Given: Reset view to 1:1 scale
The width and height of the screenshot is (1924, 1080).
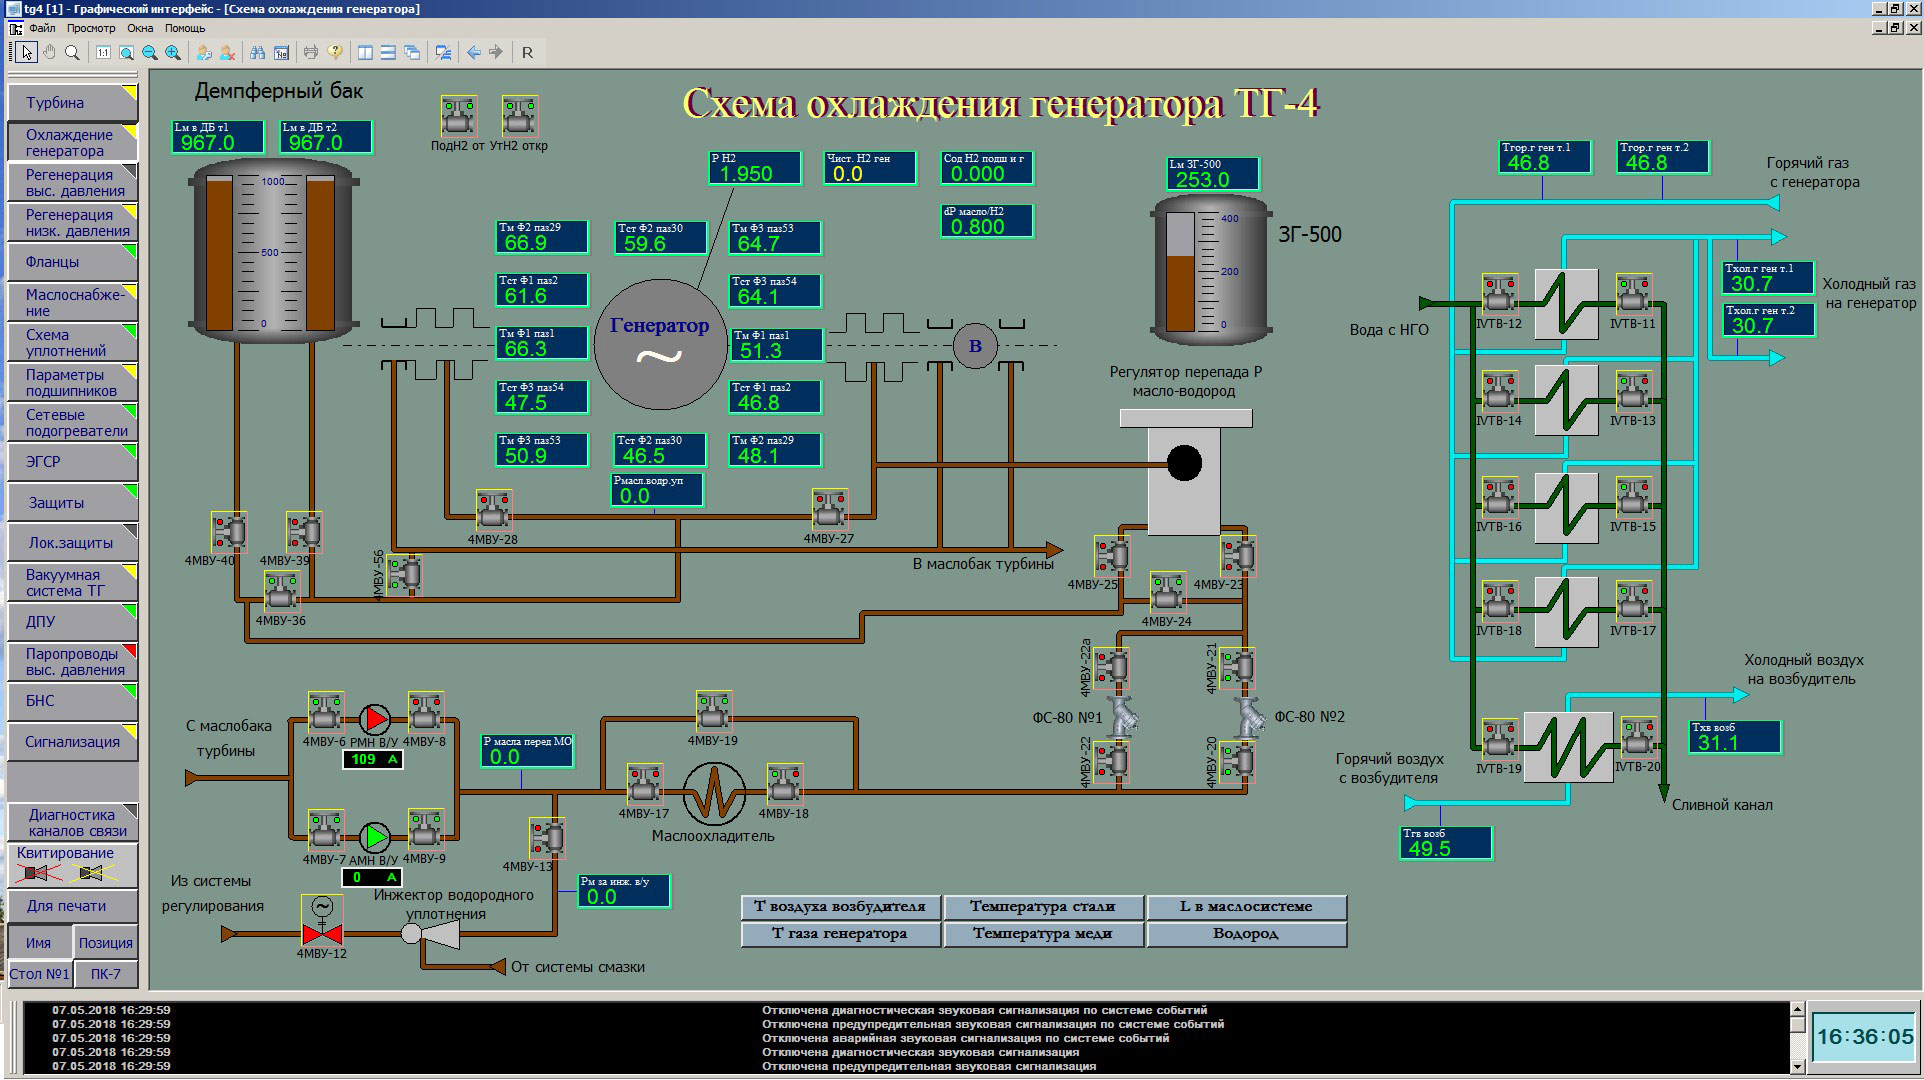Looking at the screenshot, I should point(103,52).
